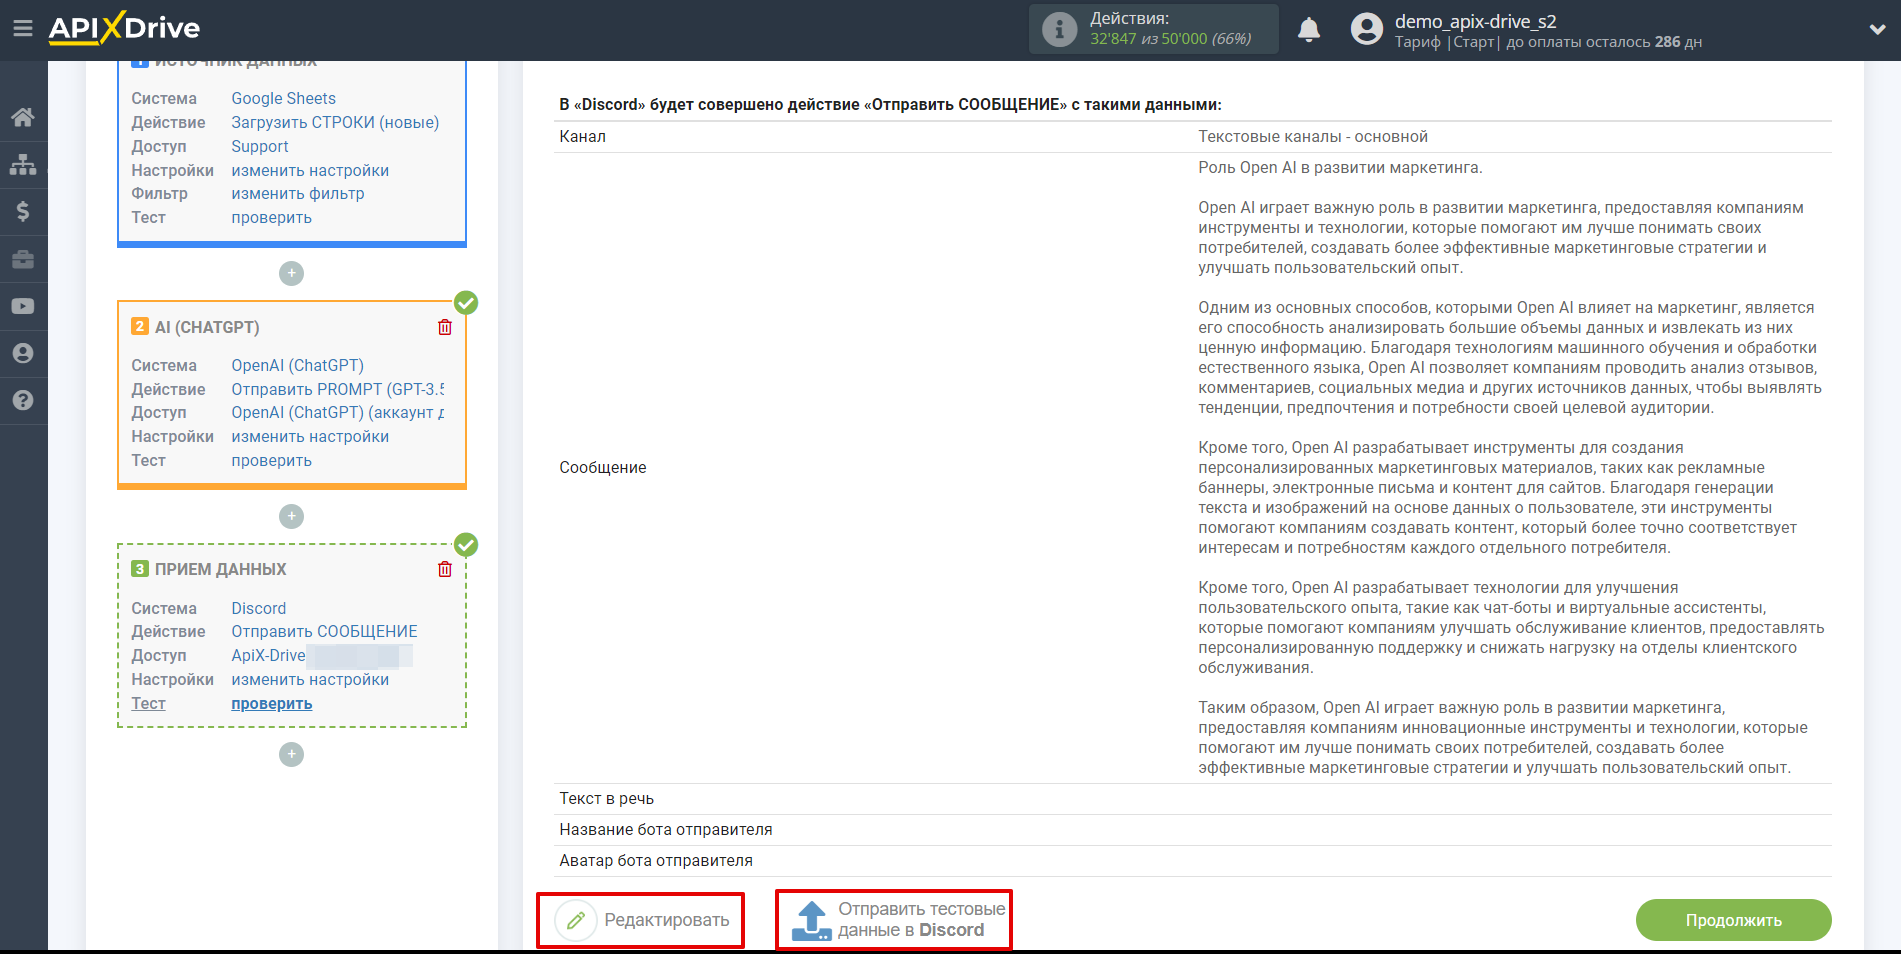Image resolution: width=1901 pixels, height=954 pixels.
Task: Open YouTube video icon in sidebar
Action: 23,306
